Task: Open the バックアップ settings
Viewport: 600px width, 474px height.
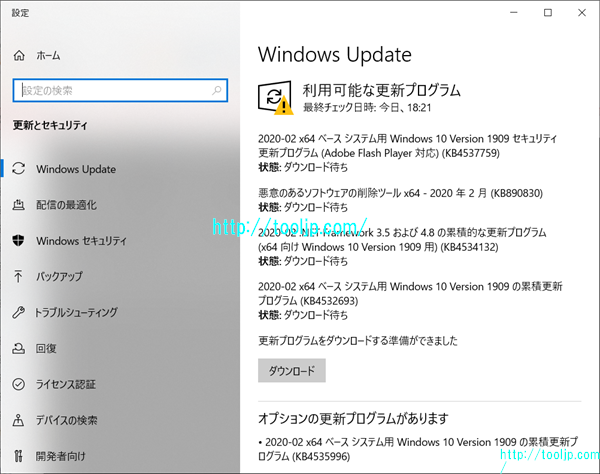Action: click(59, 276)
